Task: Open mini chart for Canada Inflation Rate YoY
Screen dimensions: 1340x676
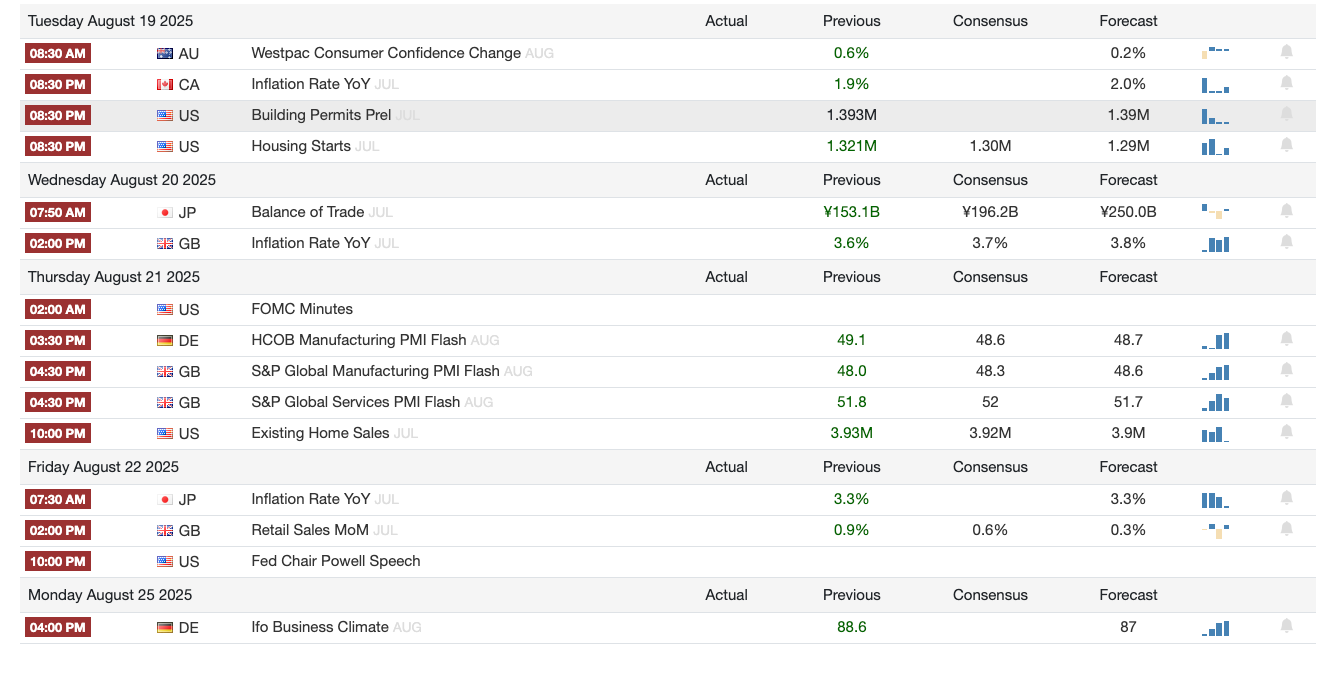Action: (x=1215, y=85)
